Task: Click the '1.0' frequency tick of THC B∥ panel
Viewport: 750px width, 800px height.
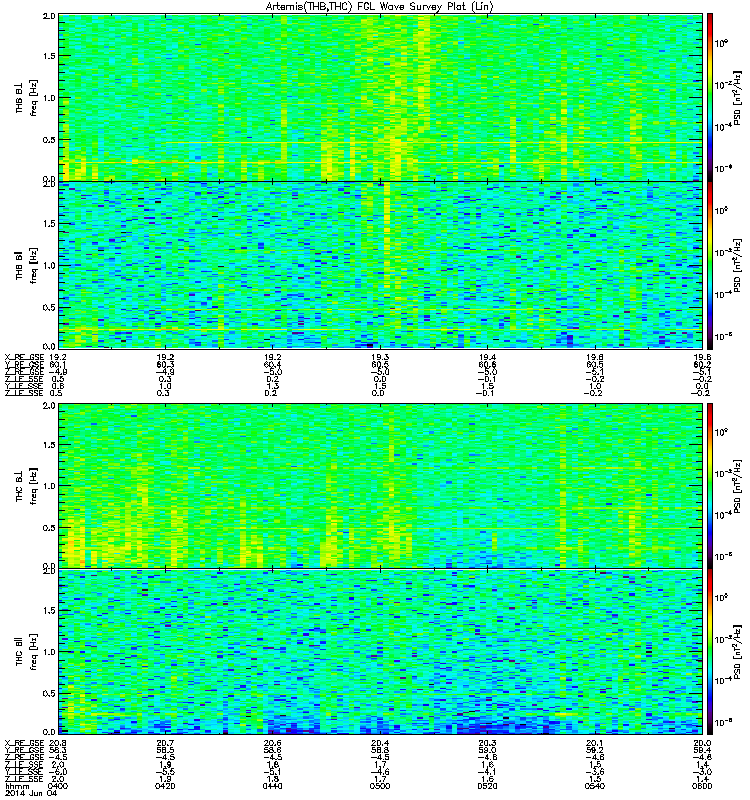Action: (49, 652)
